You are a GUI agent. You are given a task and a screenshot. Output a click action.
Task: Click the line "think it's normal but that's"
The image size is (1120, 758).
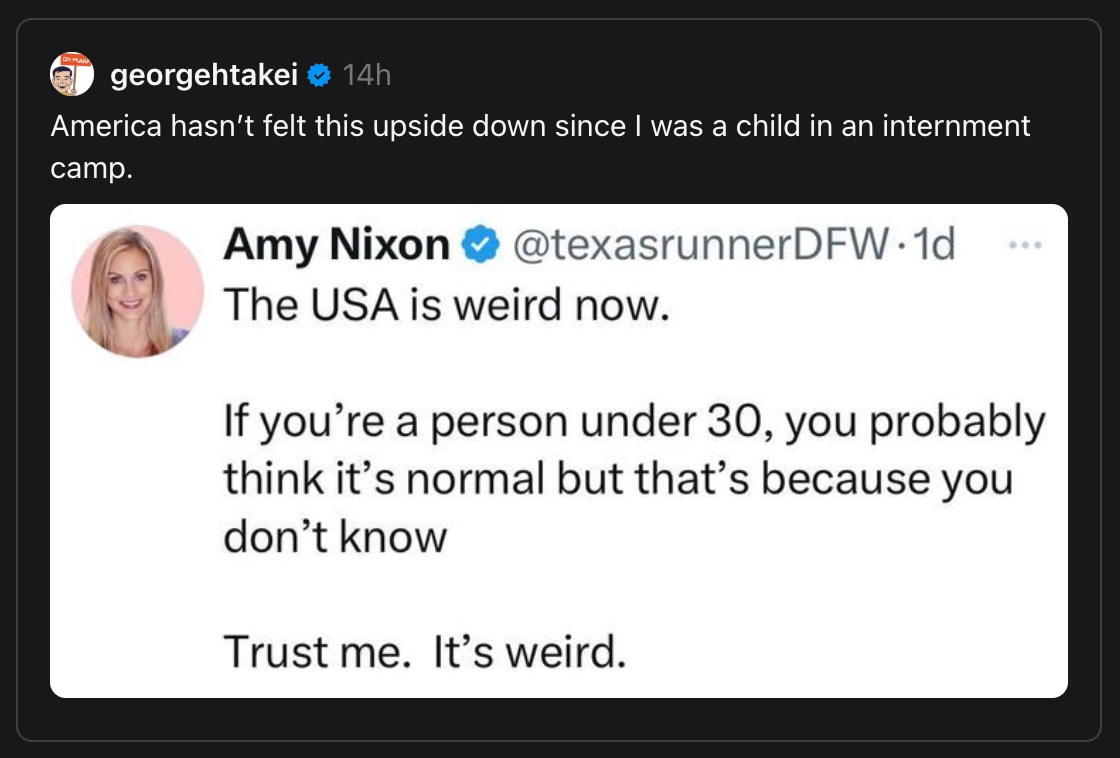(618, 479)
